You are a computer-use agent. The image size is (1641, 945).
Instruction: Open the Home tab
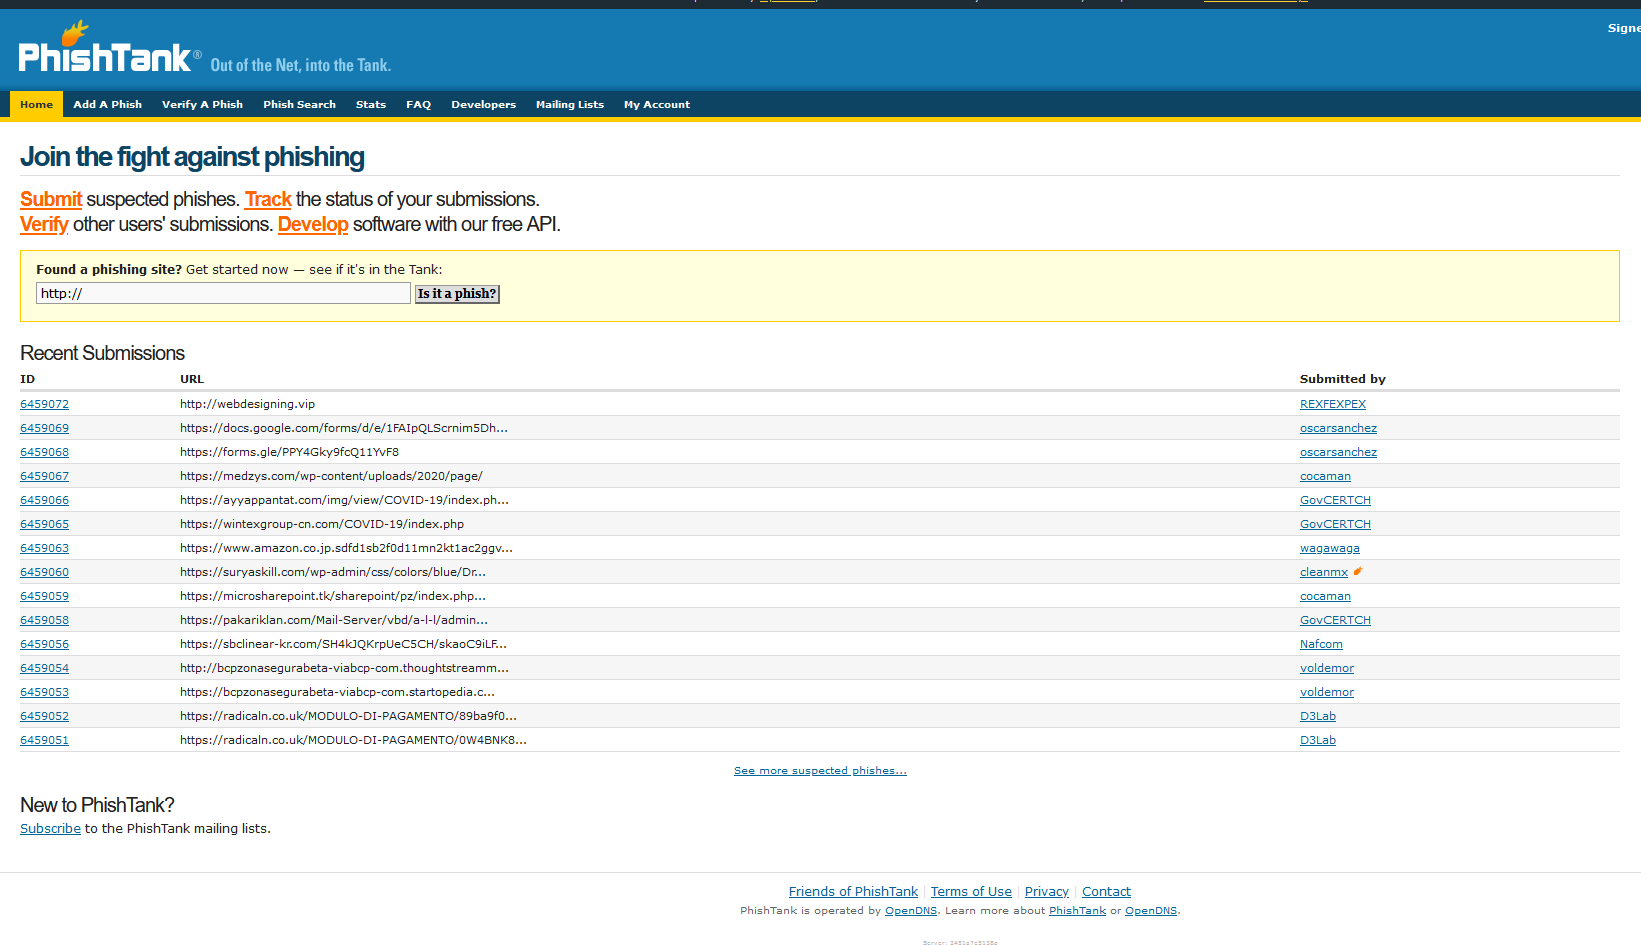coord(36,104)
